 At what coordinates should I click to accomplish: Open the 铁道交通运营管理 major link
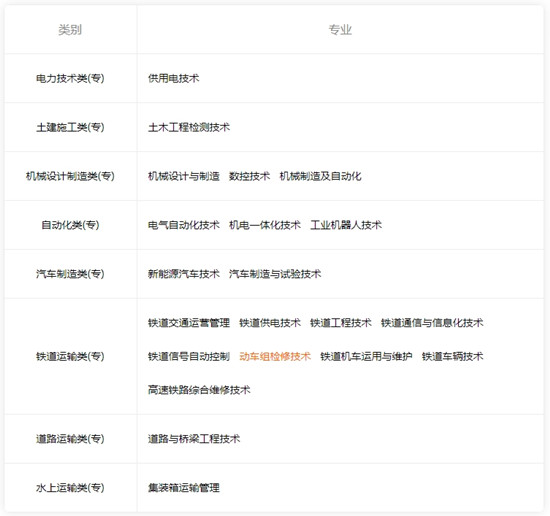point(189,322)
